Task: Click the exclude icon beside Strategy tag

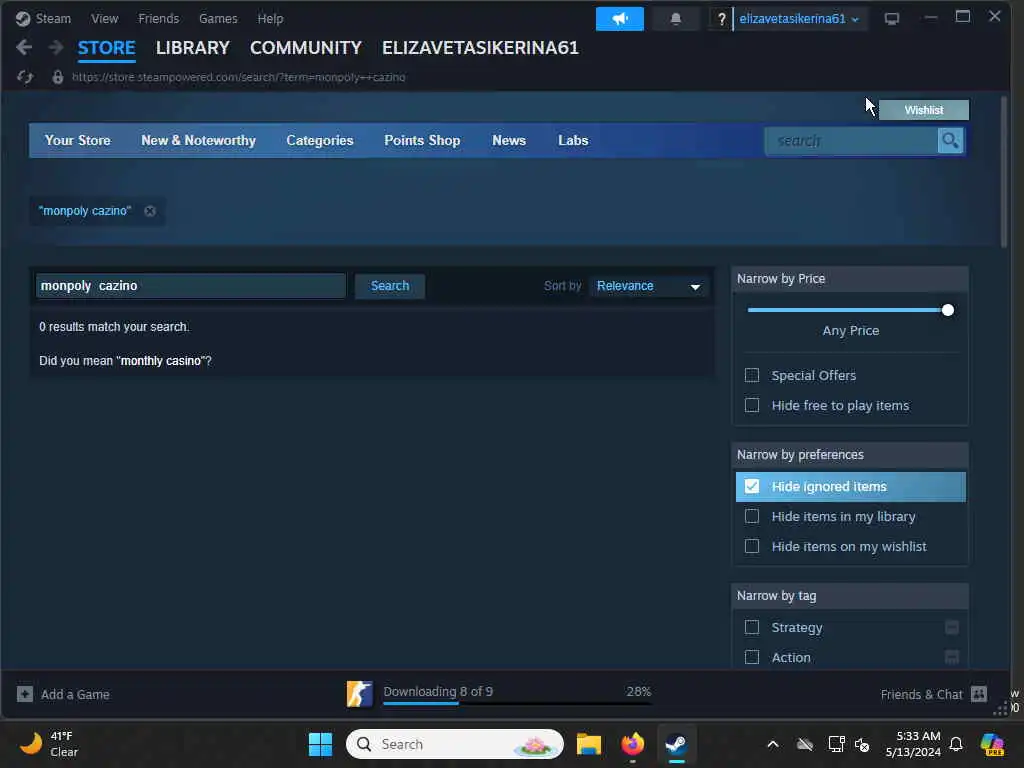Action: tap(952, 628)
